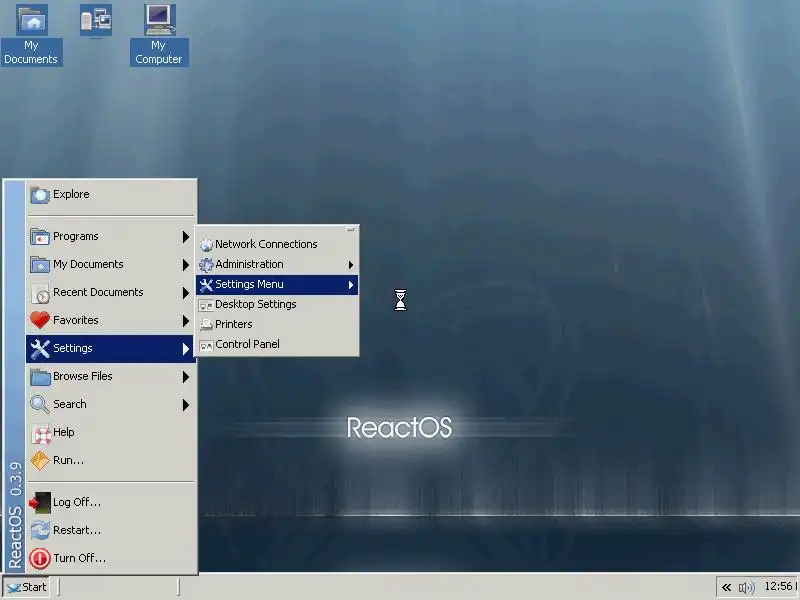Select Run... from Start menu
Screen dimensions: 800x600
click(x=111, y=461)
